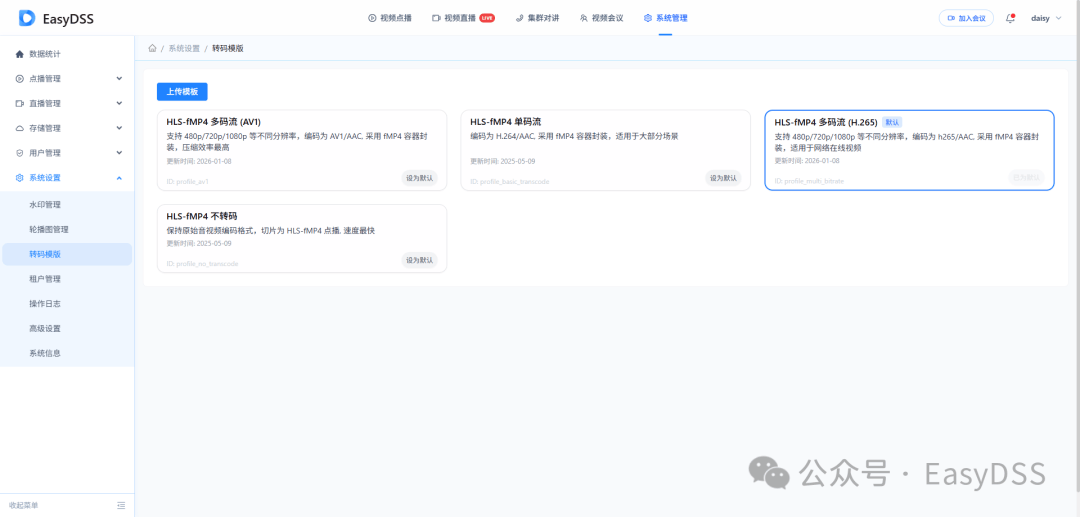Open the 视频会议 top navigation tab

point(601,18)
